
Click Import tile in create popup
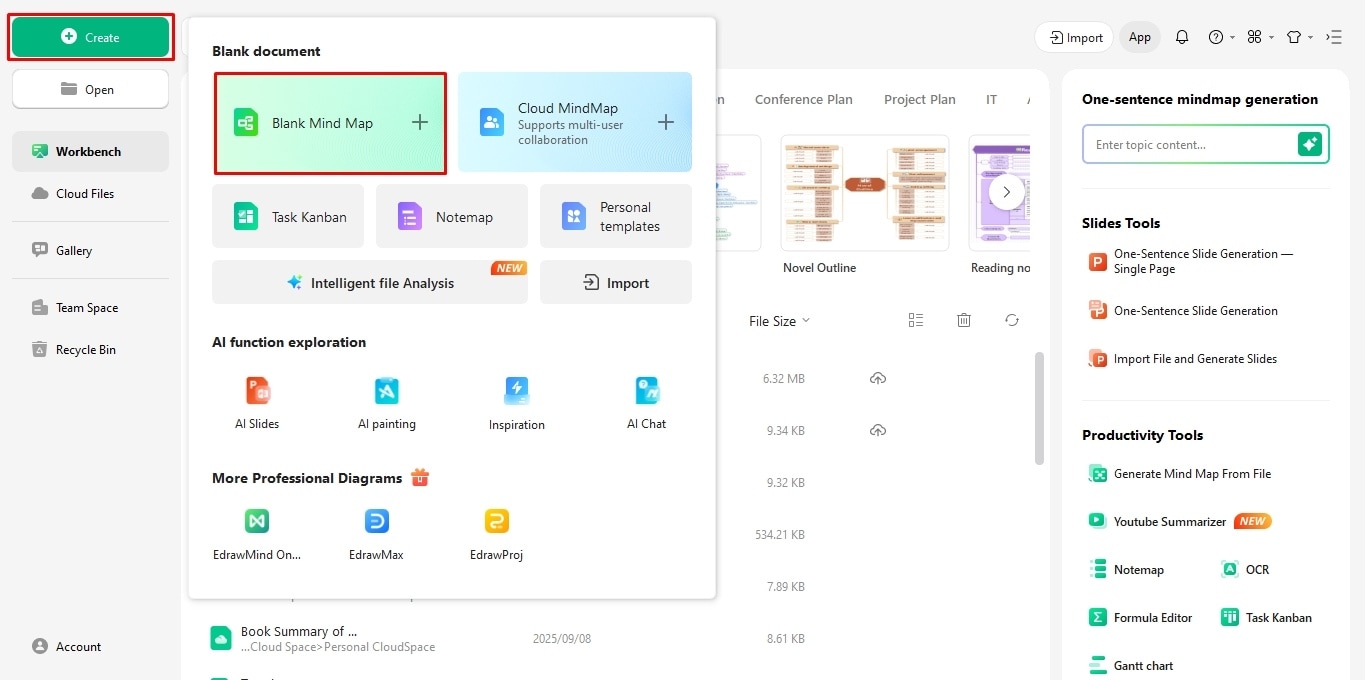point(616,282)
